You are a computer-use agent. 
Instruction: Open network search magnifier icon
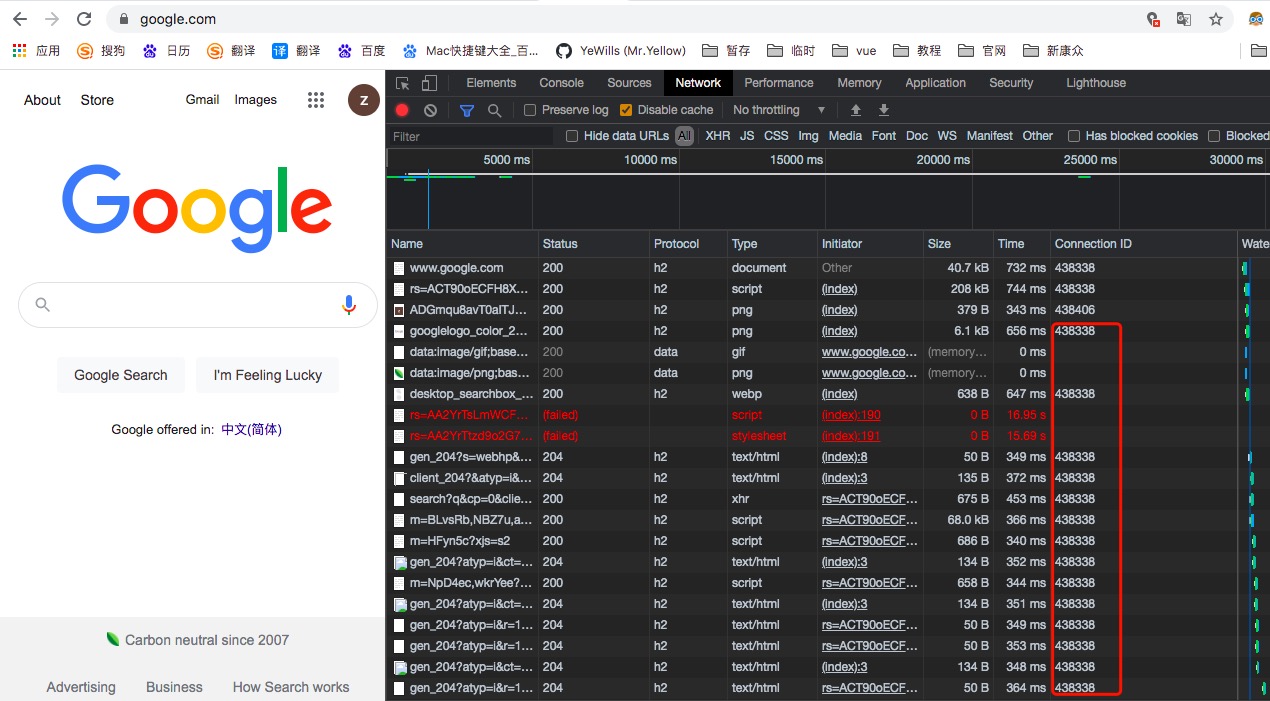tap(494, 110)
